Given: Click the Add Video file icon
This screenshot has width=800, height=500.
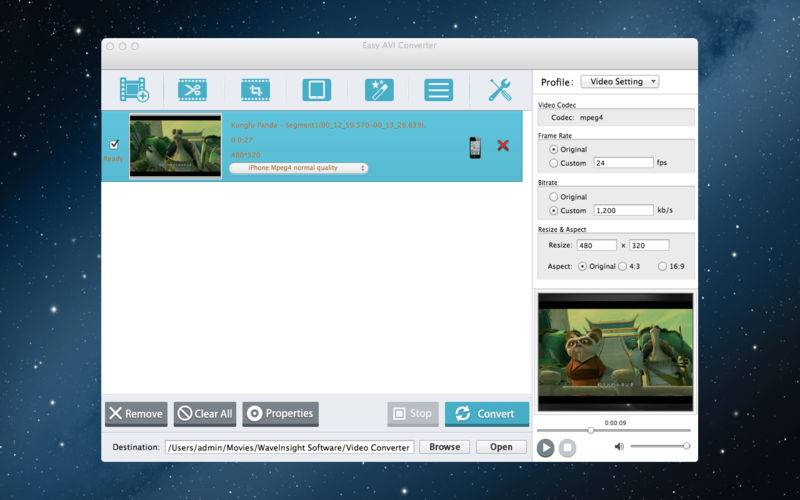Looking at the screenshot, I should pos(134,90).
